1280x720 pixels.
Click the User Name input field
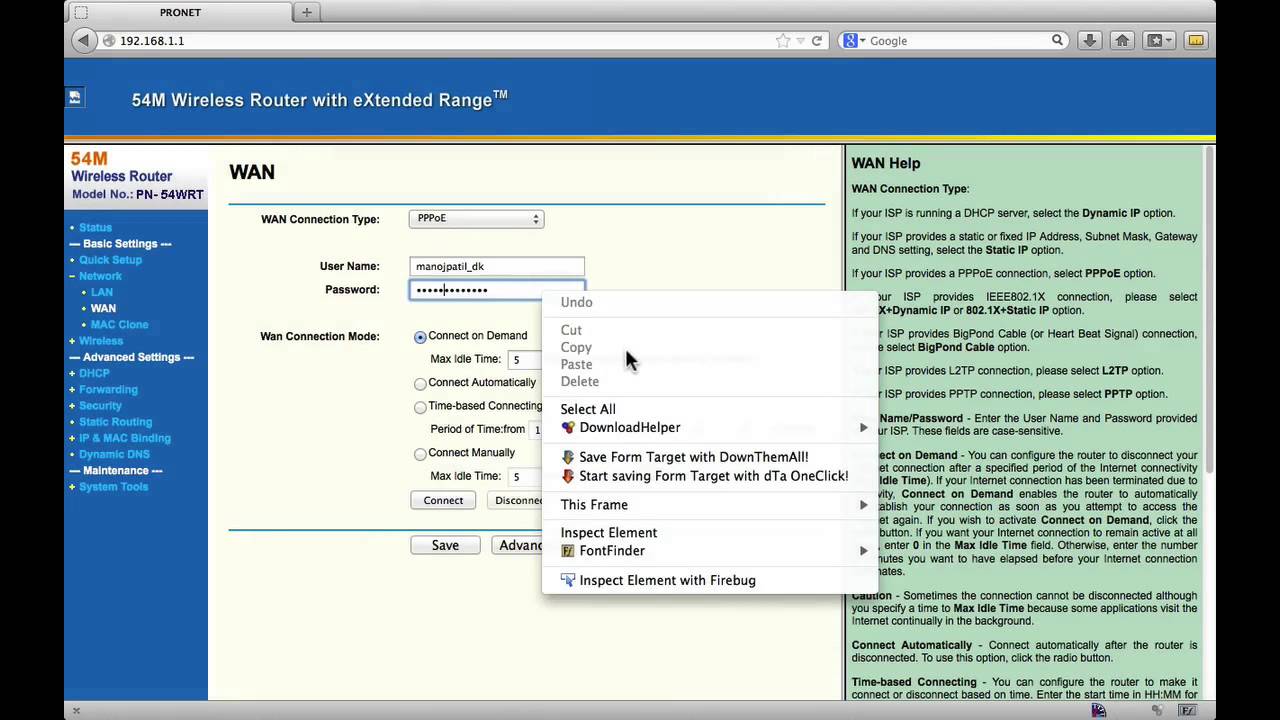coord(497,266)
